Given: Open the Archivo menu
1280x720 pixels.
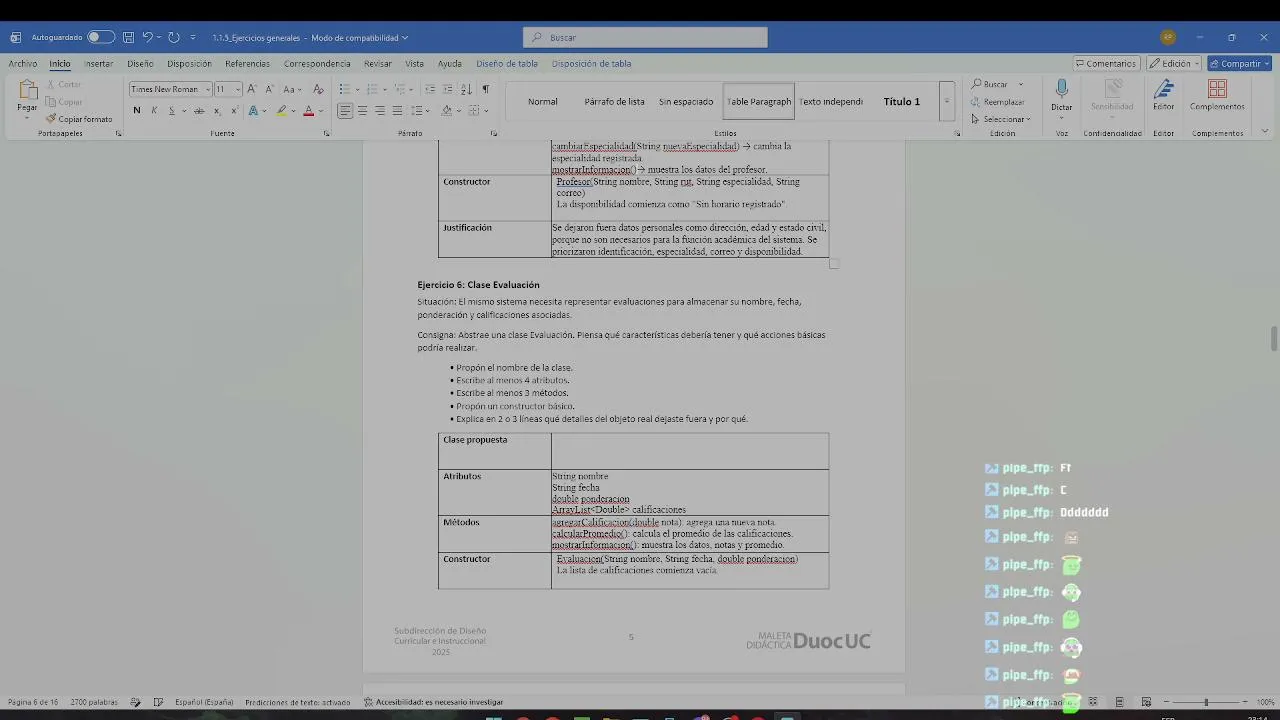Looking at the screenshot, I should pyautogui.click(x=23, y=63).
